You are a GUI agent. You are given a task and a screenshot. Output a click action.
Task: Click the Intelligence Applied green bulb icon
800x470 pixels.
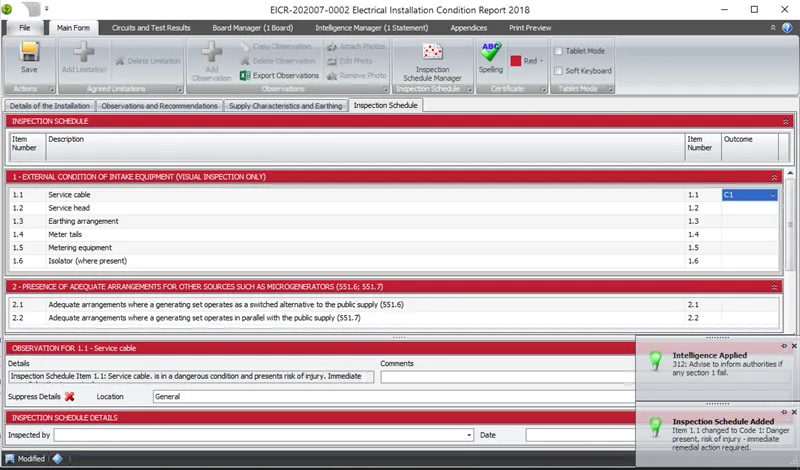pyautogui.click(x=655, y=360)
